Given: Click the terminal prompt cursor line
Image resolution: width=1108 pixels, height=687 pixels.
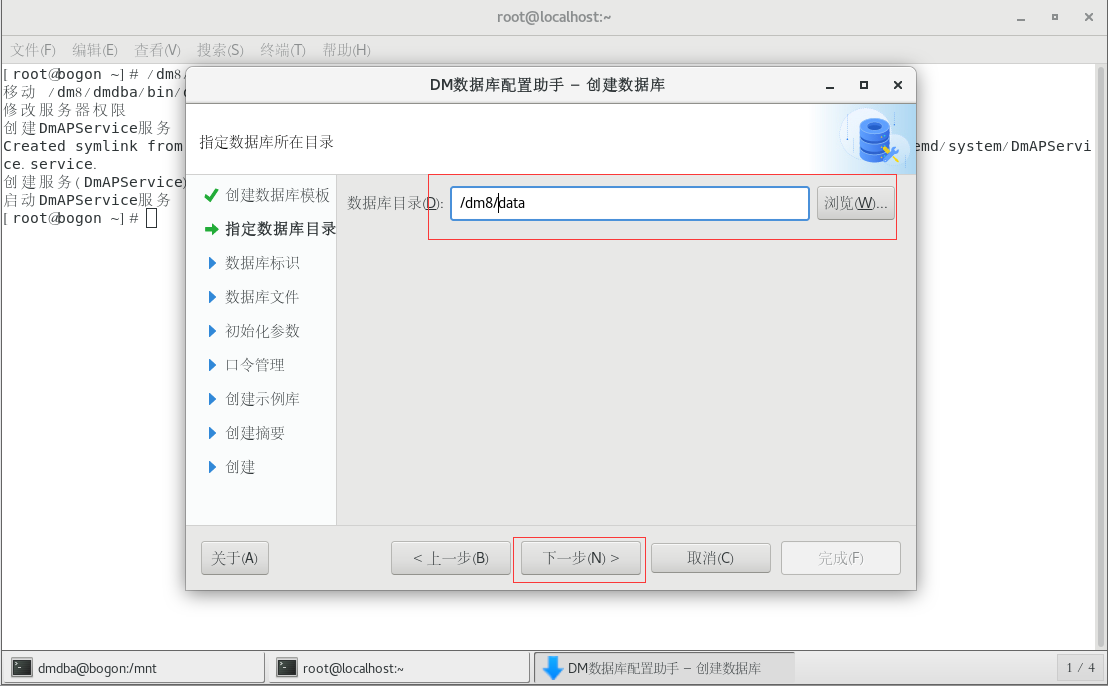Looking at the screenshot, I should (x=80, y=218).
